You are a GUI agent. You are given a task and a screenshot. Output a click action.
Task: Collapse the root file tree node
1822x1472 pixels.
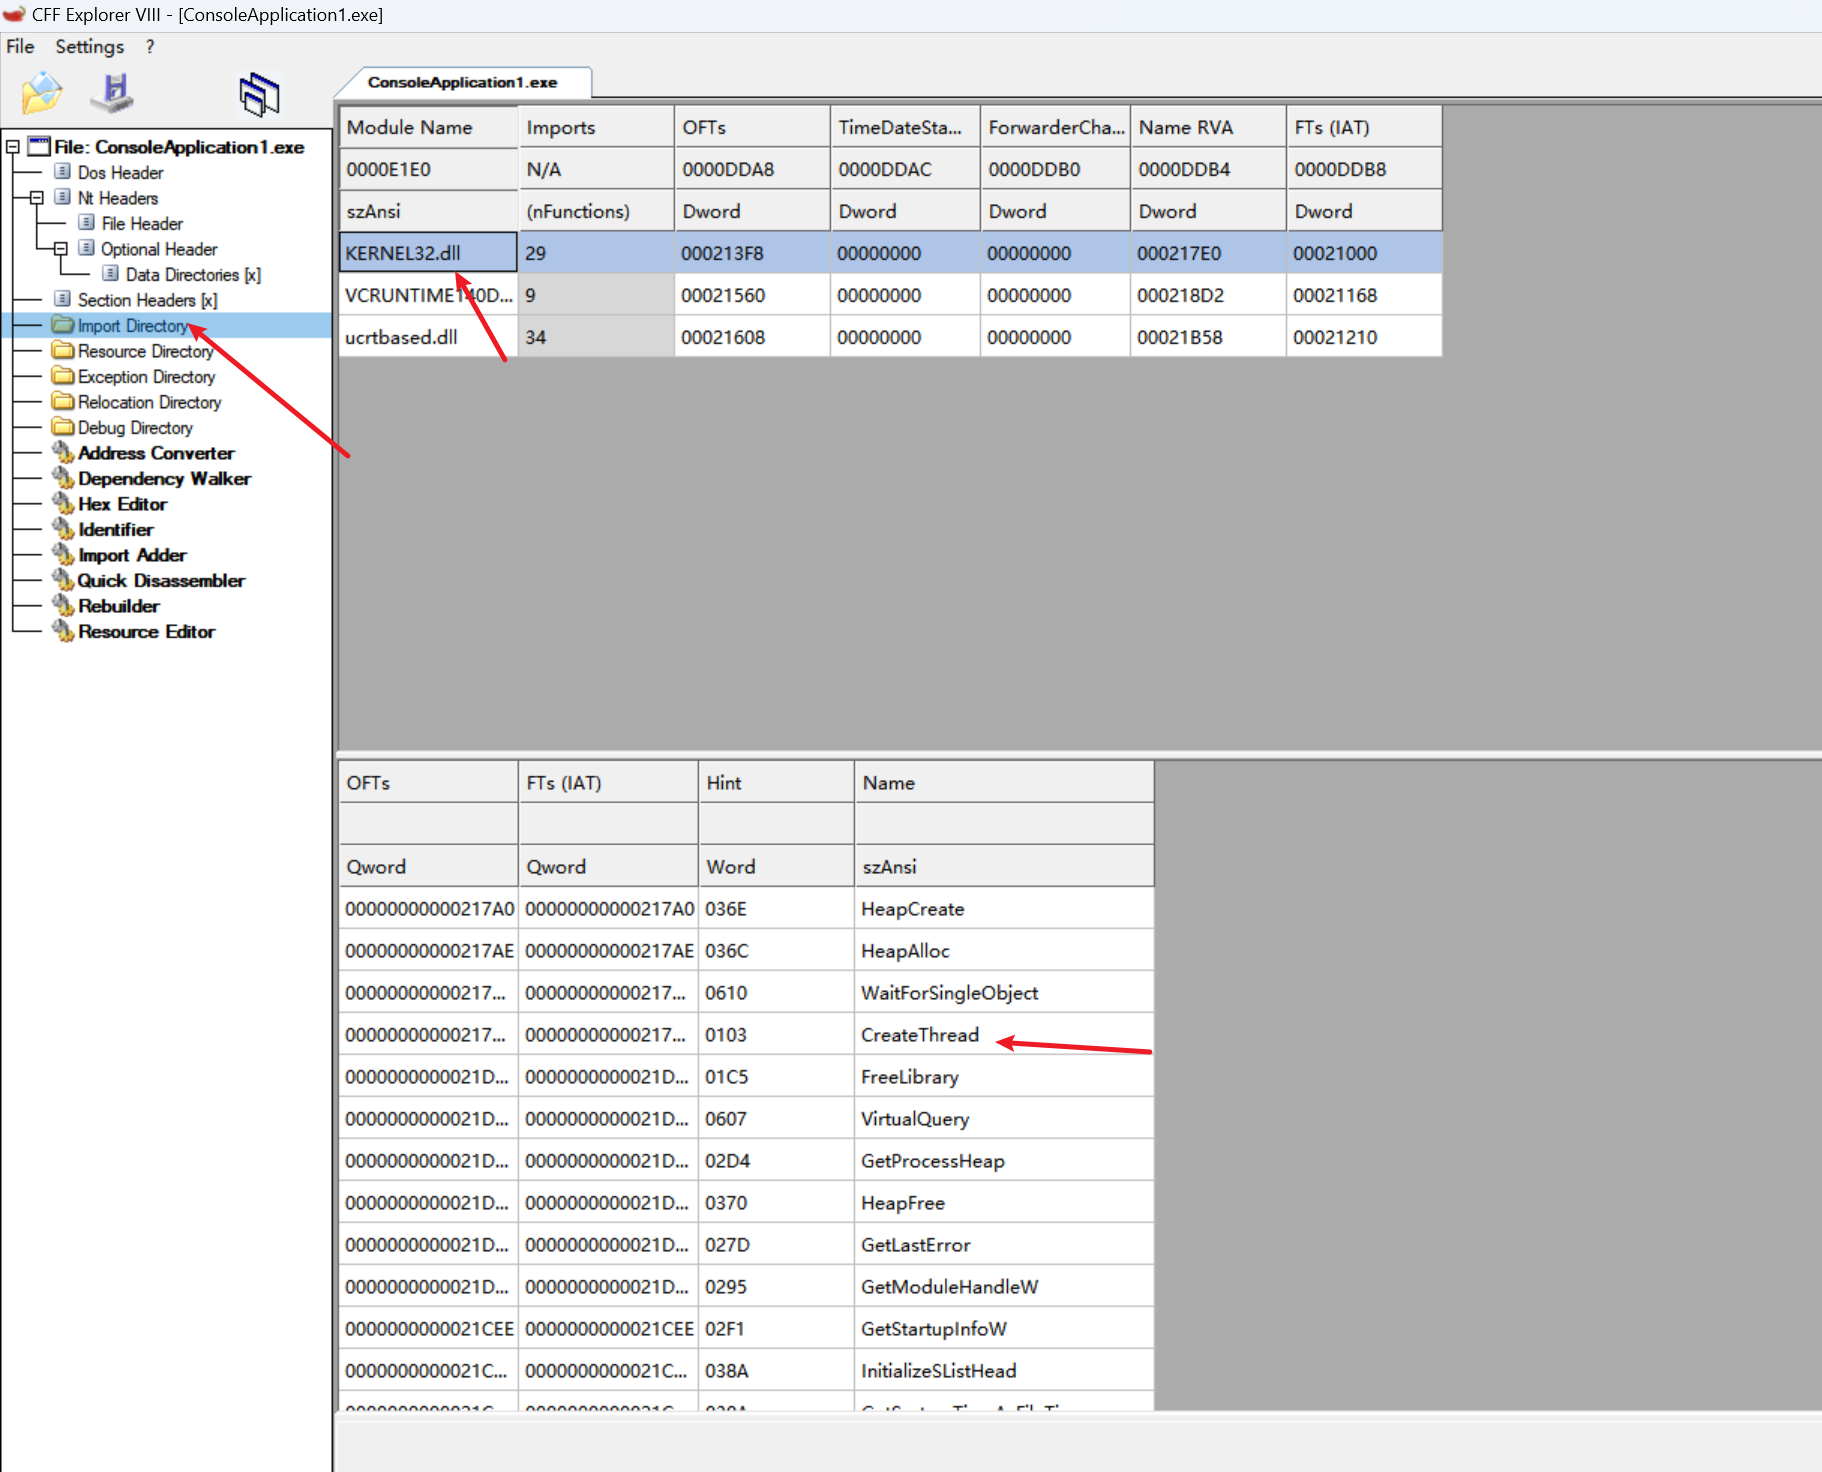pyautogui.click(x=13, y=147)
